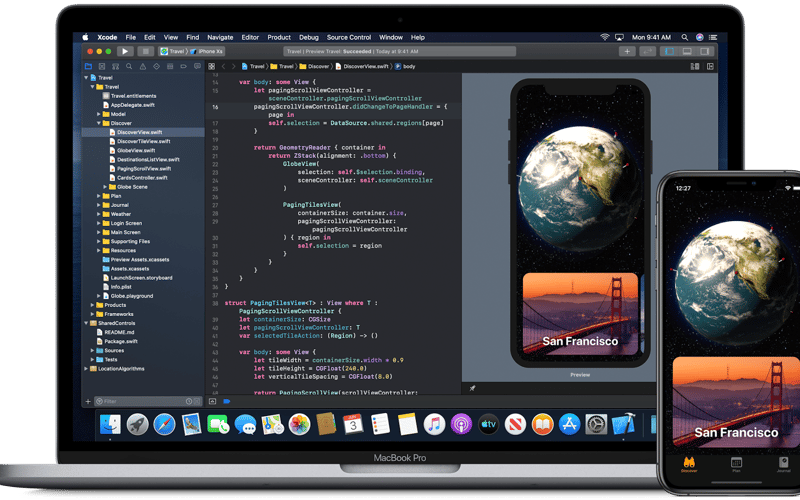The image size is (800, 500).
Task: Open the Test navigator diamond icon
Action: tap(157, 66)
